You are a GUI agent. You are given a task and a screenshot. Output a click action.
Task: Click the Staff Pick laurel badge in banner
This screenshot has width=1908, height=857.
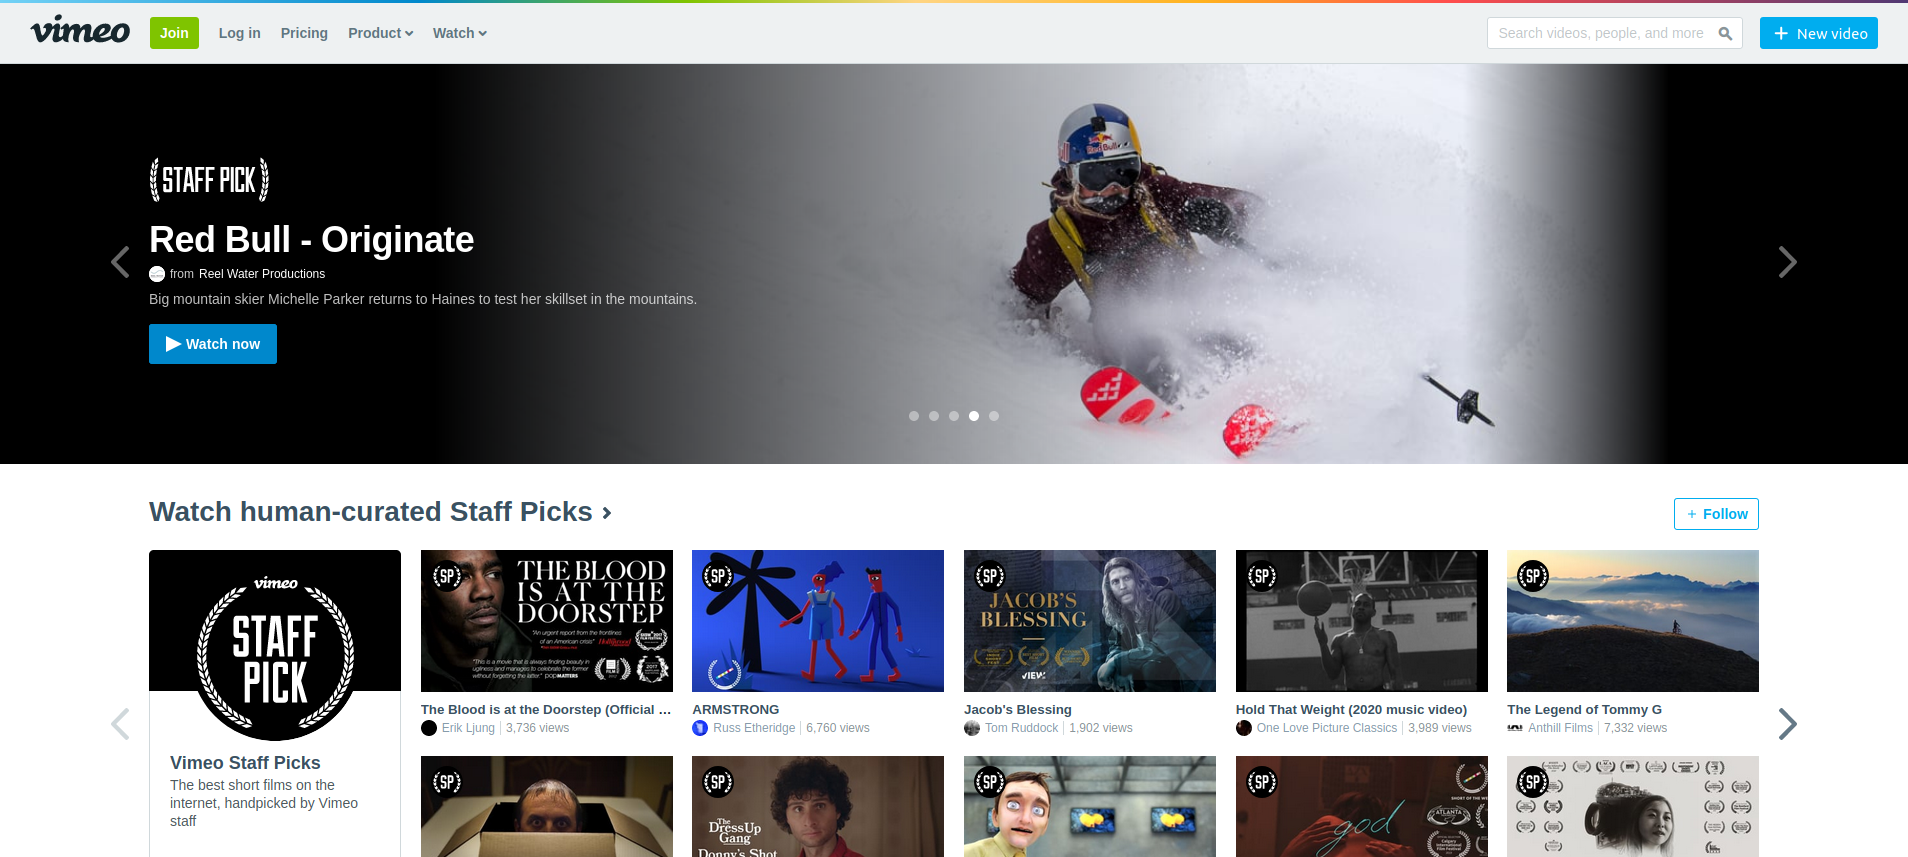tap(209, 180)
